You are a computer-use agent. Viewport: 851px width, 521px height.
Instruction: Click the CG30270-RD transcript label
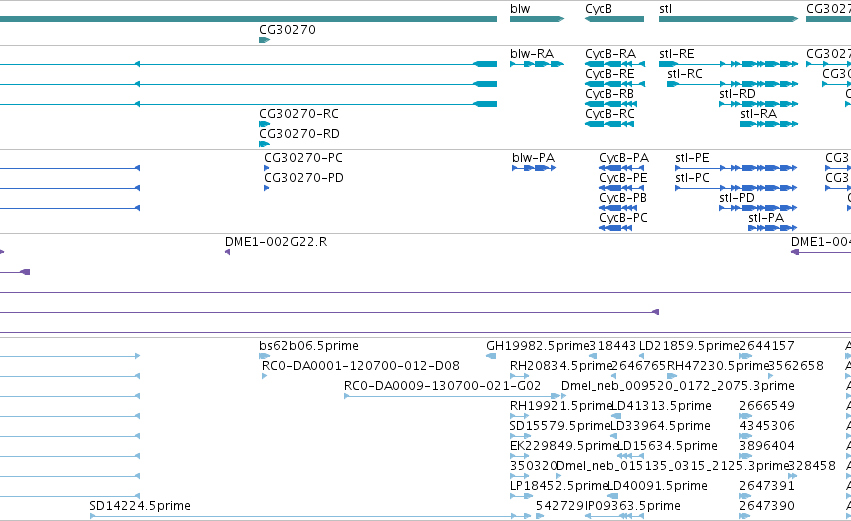tap(299, 134)
